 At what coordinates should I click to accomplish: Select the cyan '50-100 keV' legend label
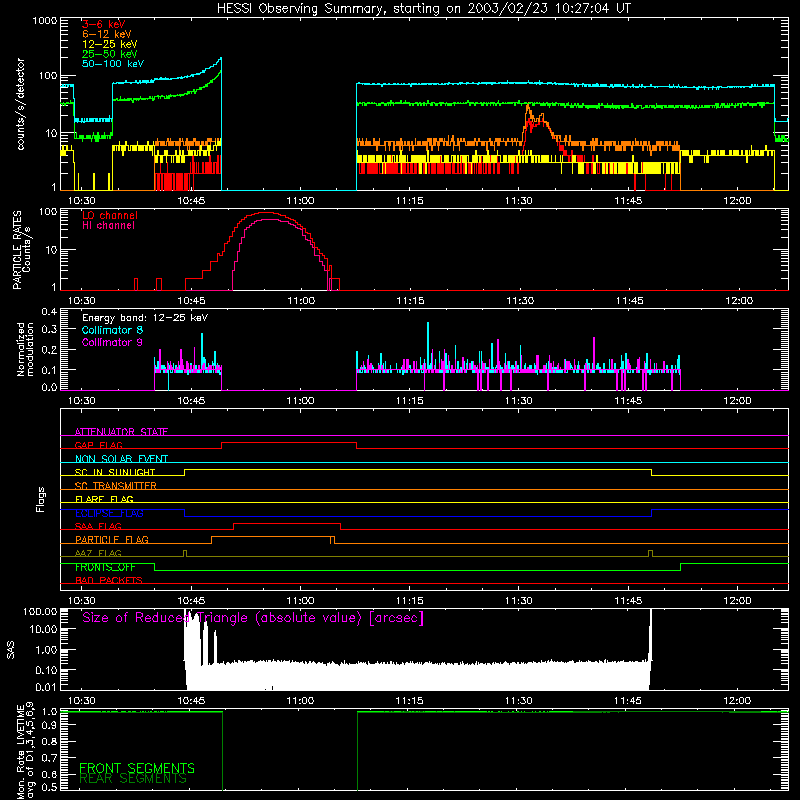click(x=113, y=64)
